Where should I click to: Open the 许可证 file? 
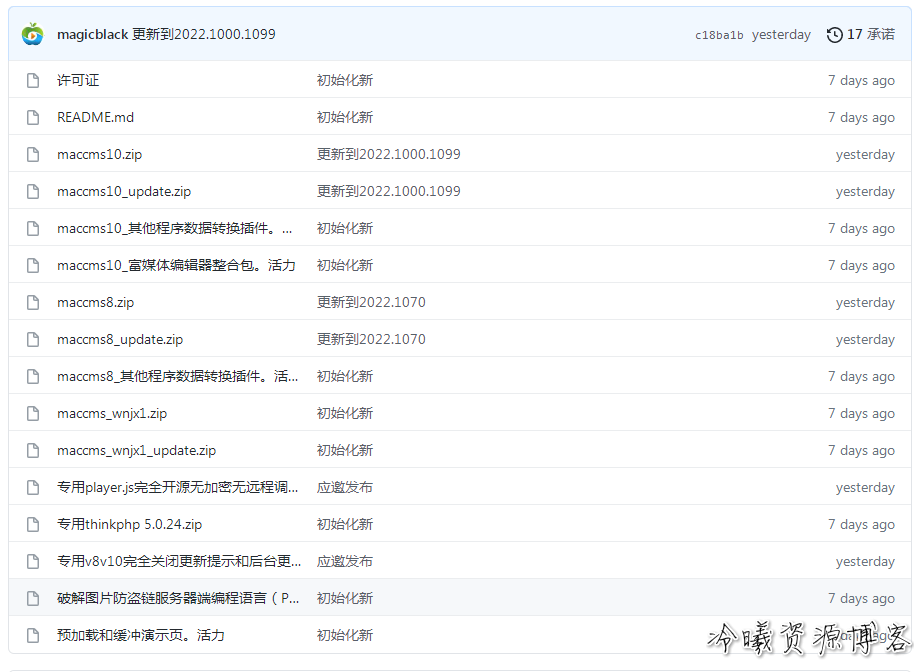pyautogui.click(x=78, y=80)
